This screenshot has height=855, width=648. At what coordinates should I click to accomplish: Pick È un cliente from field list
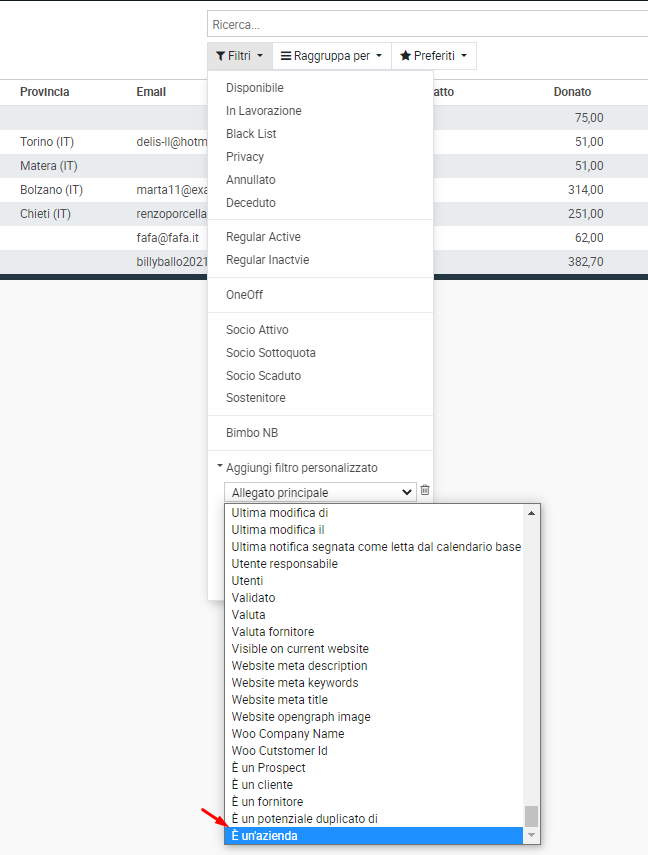262,785
